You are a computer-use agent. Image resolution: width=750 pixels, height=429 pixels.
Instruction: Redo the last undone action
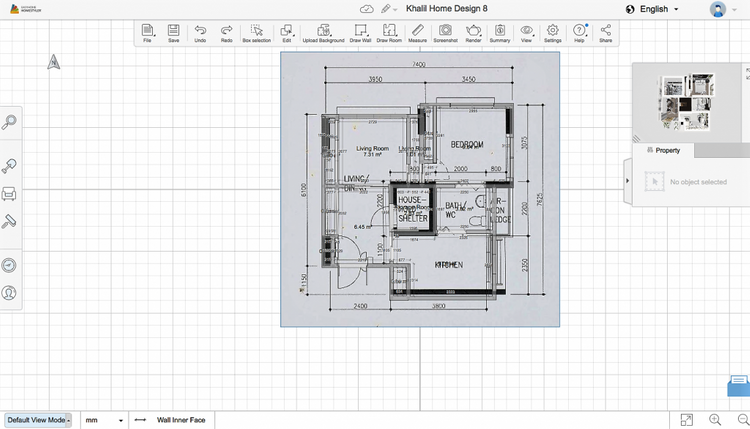[x=227, y=33]
